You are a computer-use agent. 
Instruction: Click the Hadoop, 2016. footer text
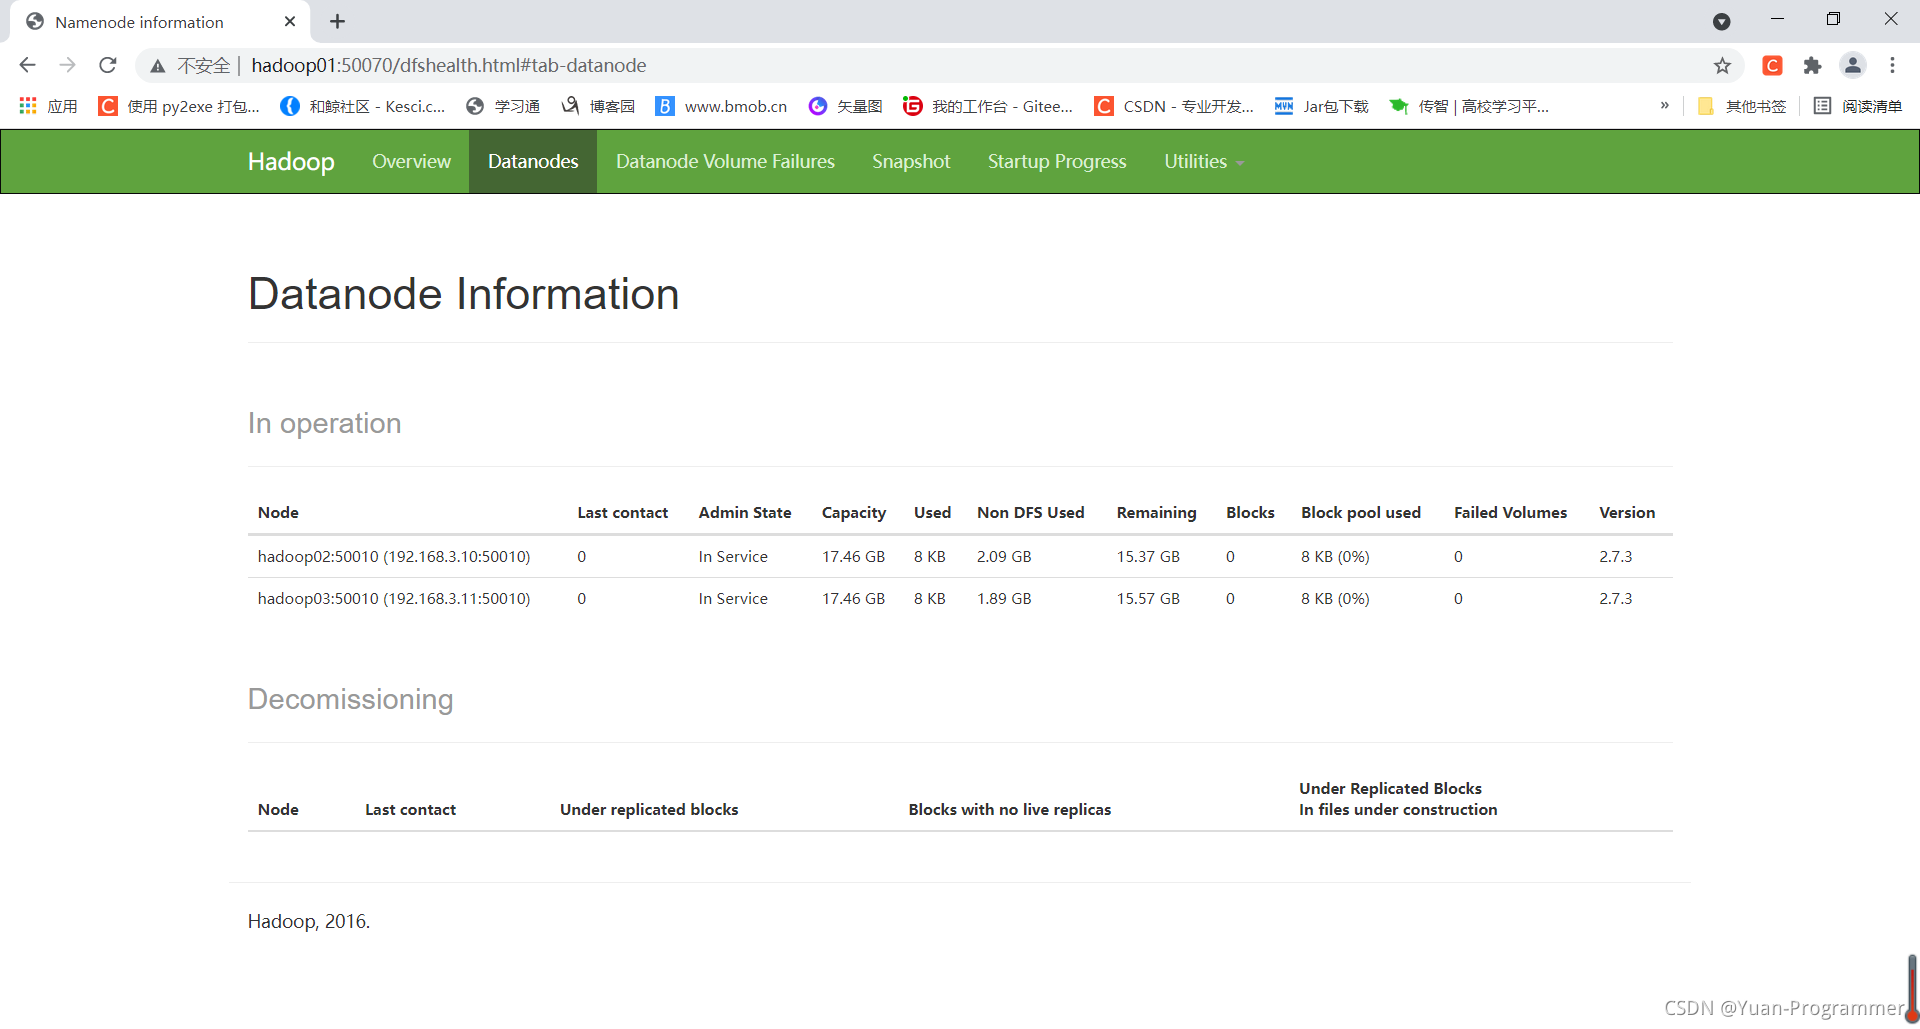pyautogui.click(x=309, y=921)
